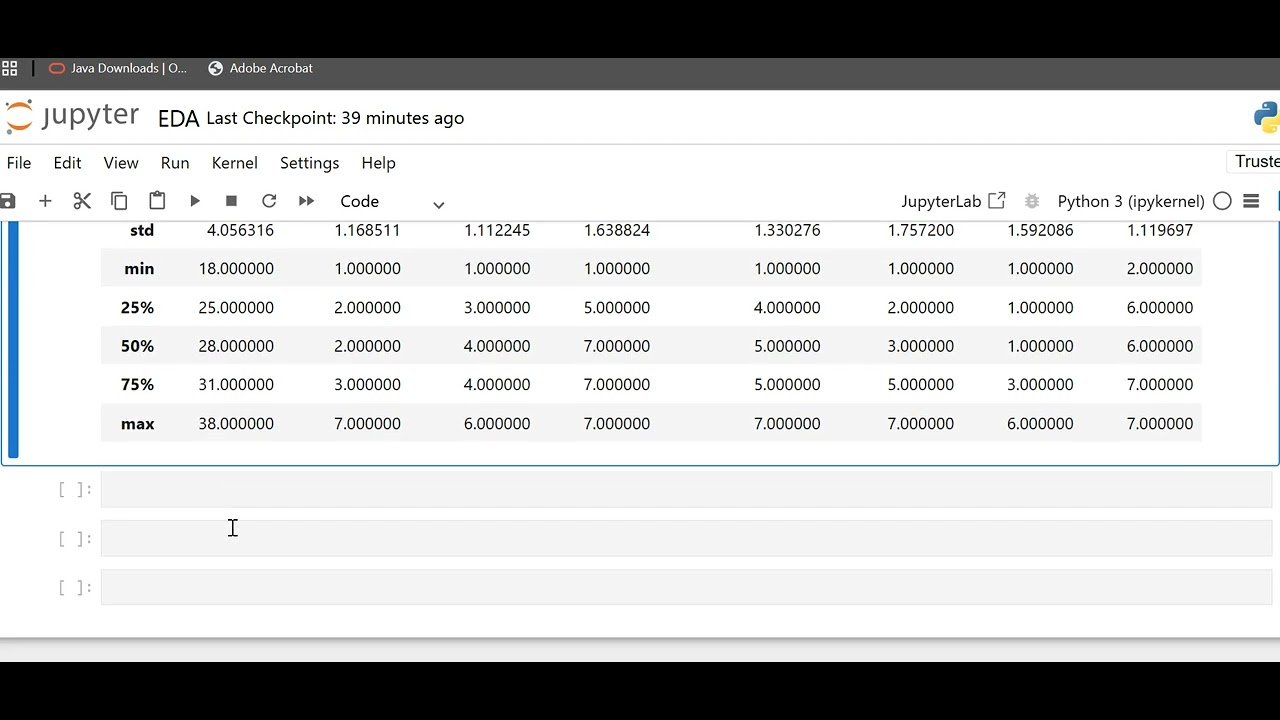Click the first empty code cell input

(x=686, y=489)
